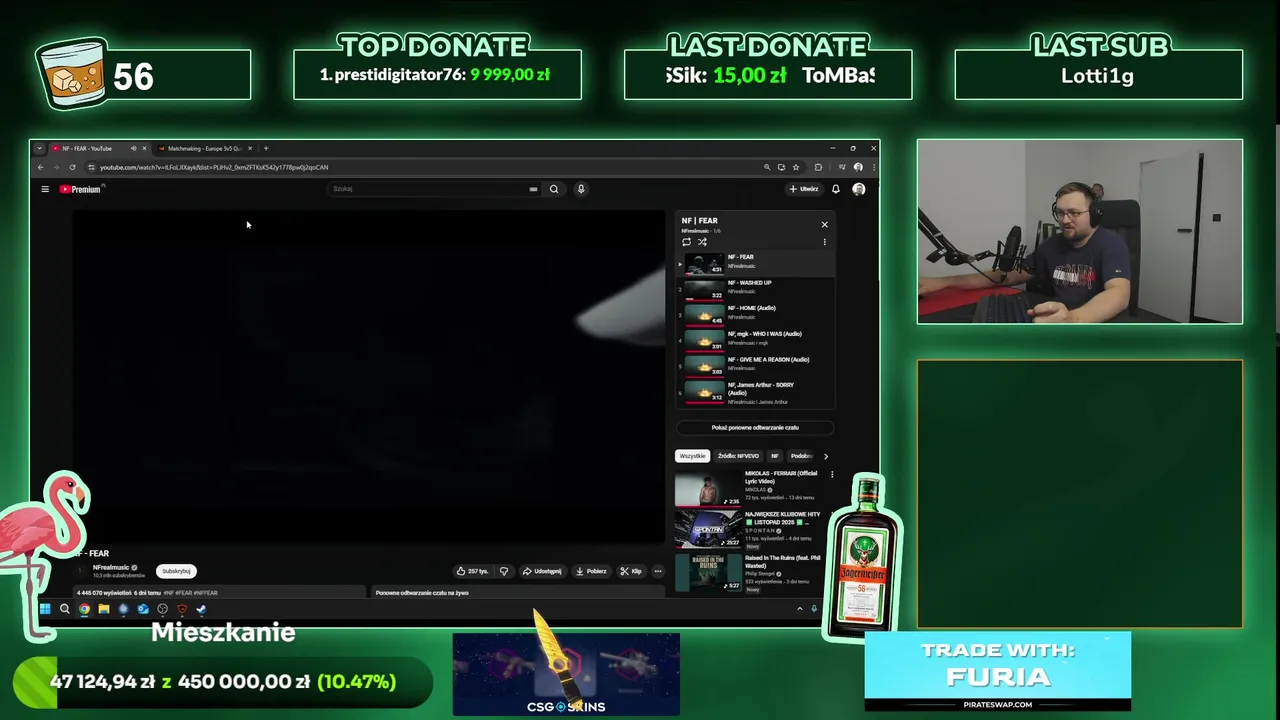Screen dimensions: 1280x720
Task: Switch to the Matchmaking - Europe 5v5 tab
Action: [204, 148]
